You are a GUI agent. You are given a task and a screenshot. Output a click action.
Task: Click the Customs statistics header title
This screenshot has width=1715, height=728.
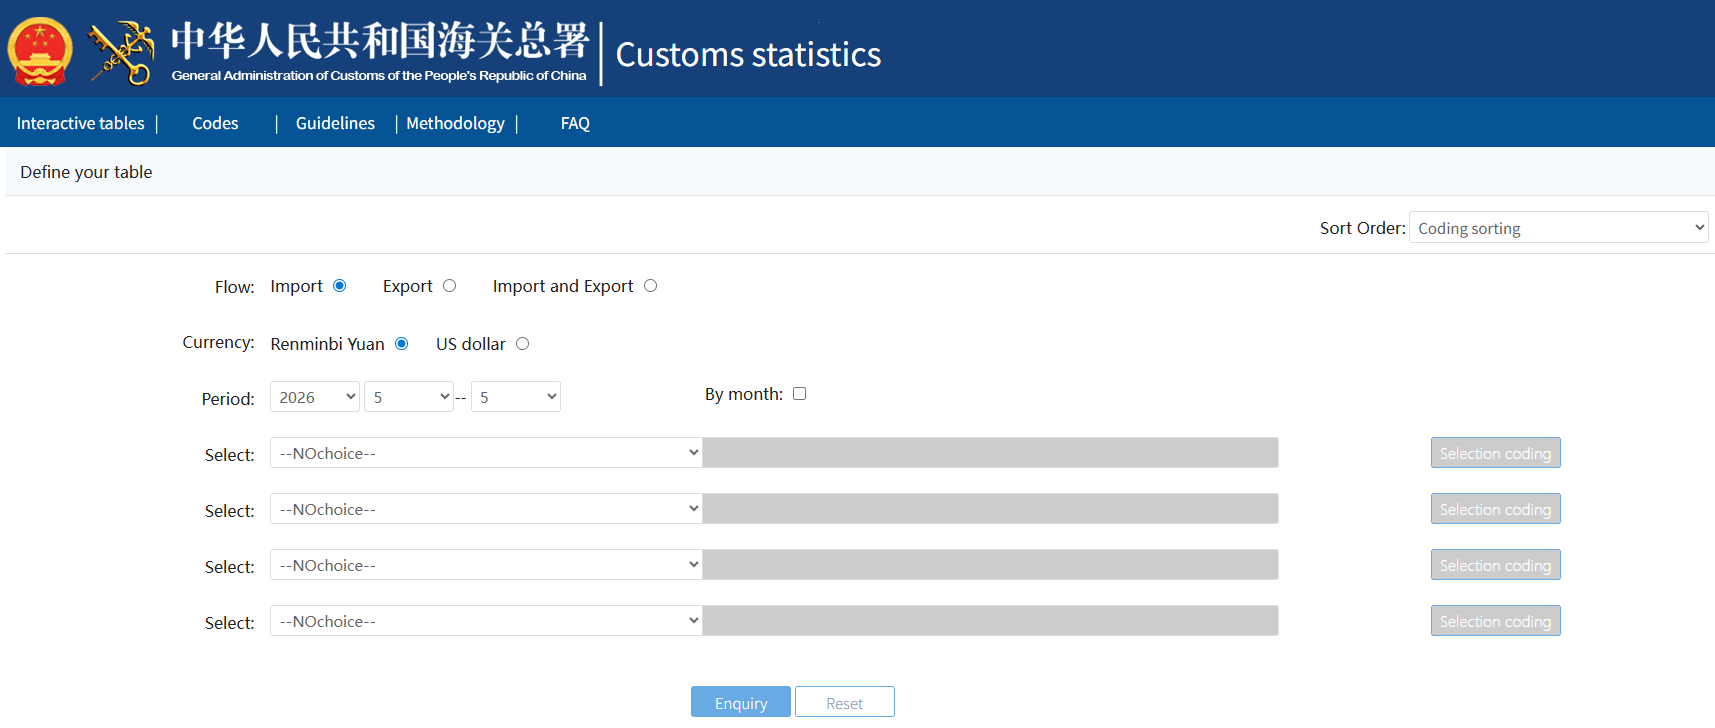[x=748, y=54]
